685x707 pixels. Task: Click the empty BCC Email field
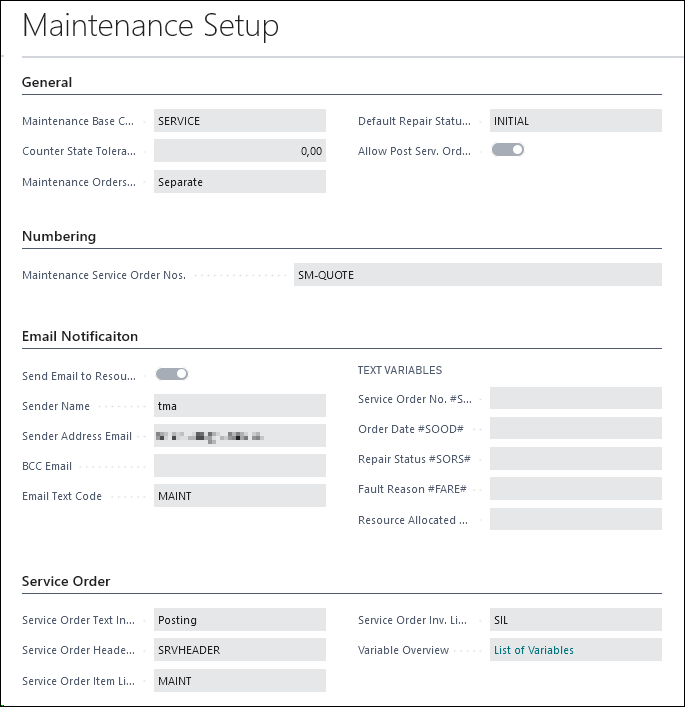[239, 465]
